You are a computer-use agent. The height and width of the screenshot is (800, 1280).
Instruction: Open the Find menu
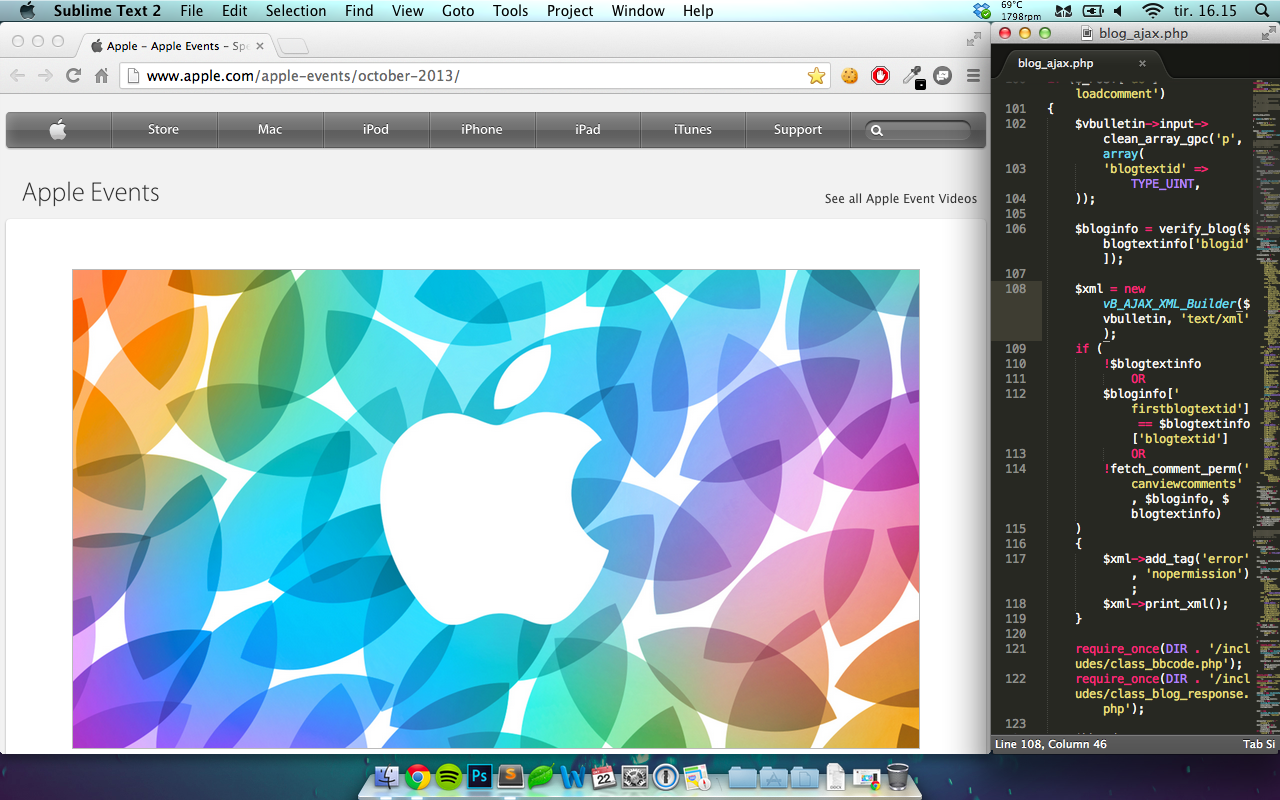pos(358,11)
